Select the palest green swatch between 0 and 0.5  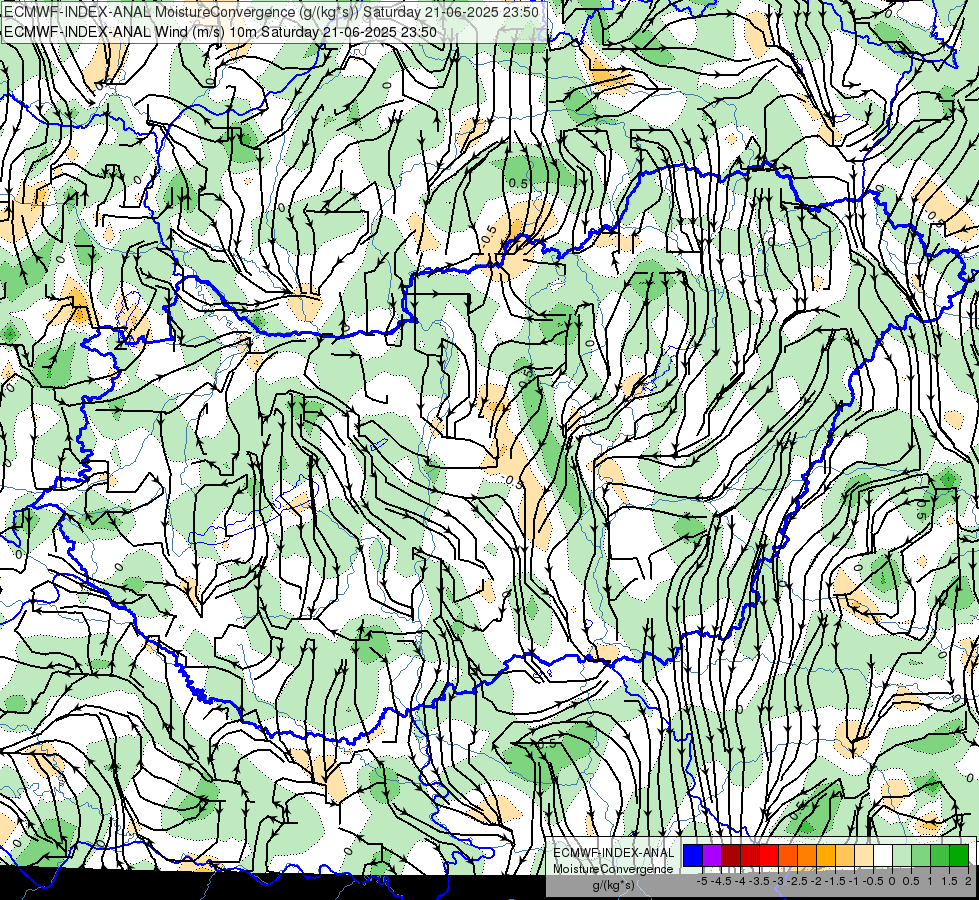902,856
